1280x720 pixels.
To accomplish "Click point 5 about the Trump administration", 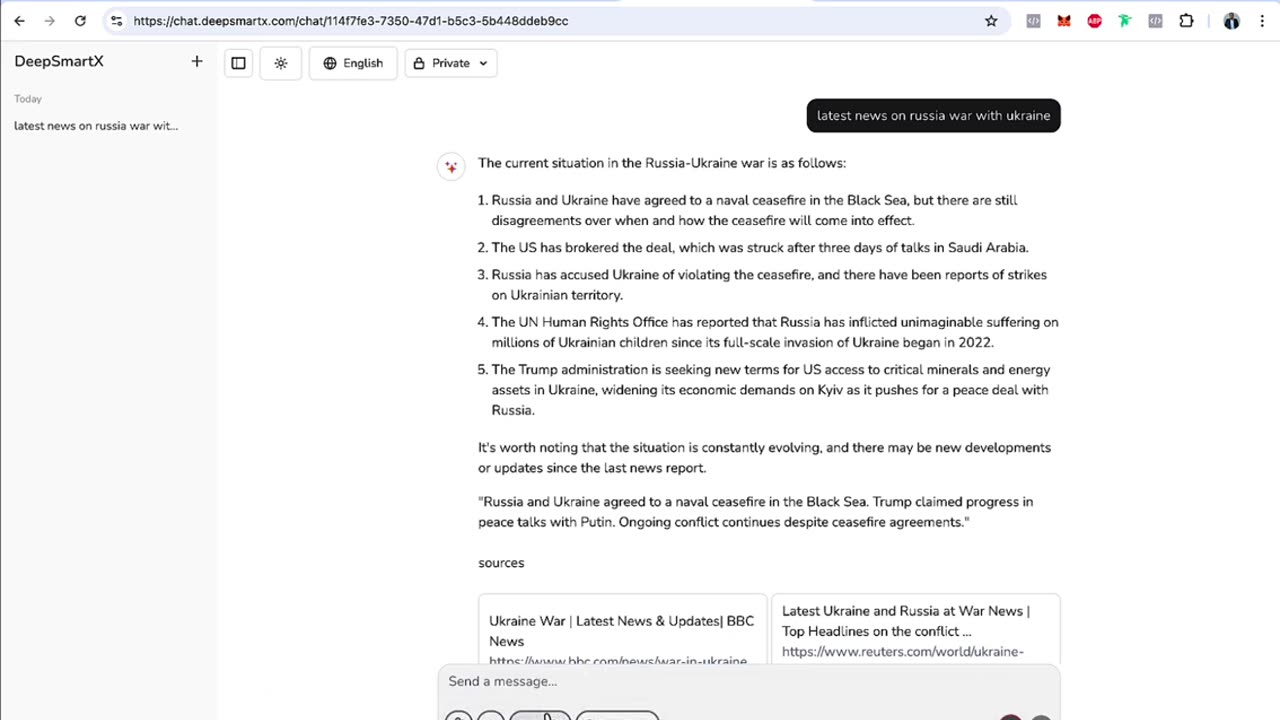I will [771, 390].
